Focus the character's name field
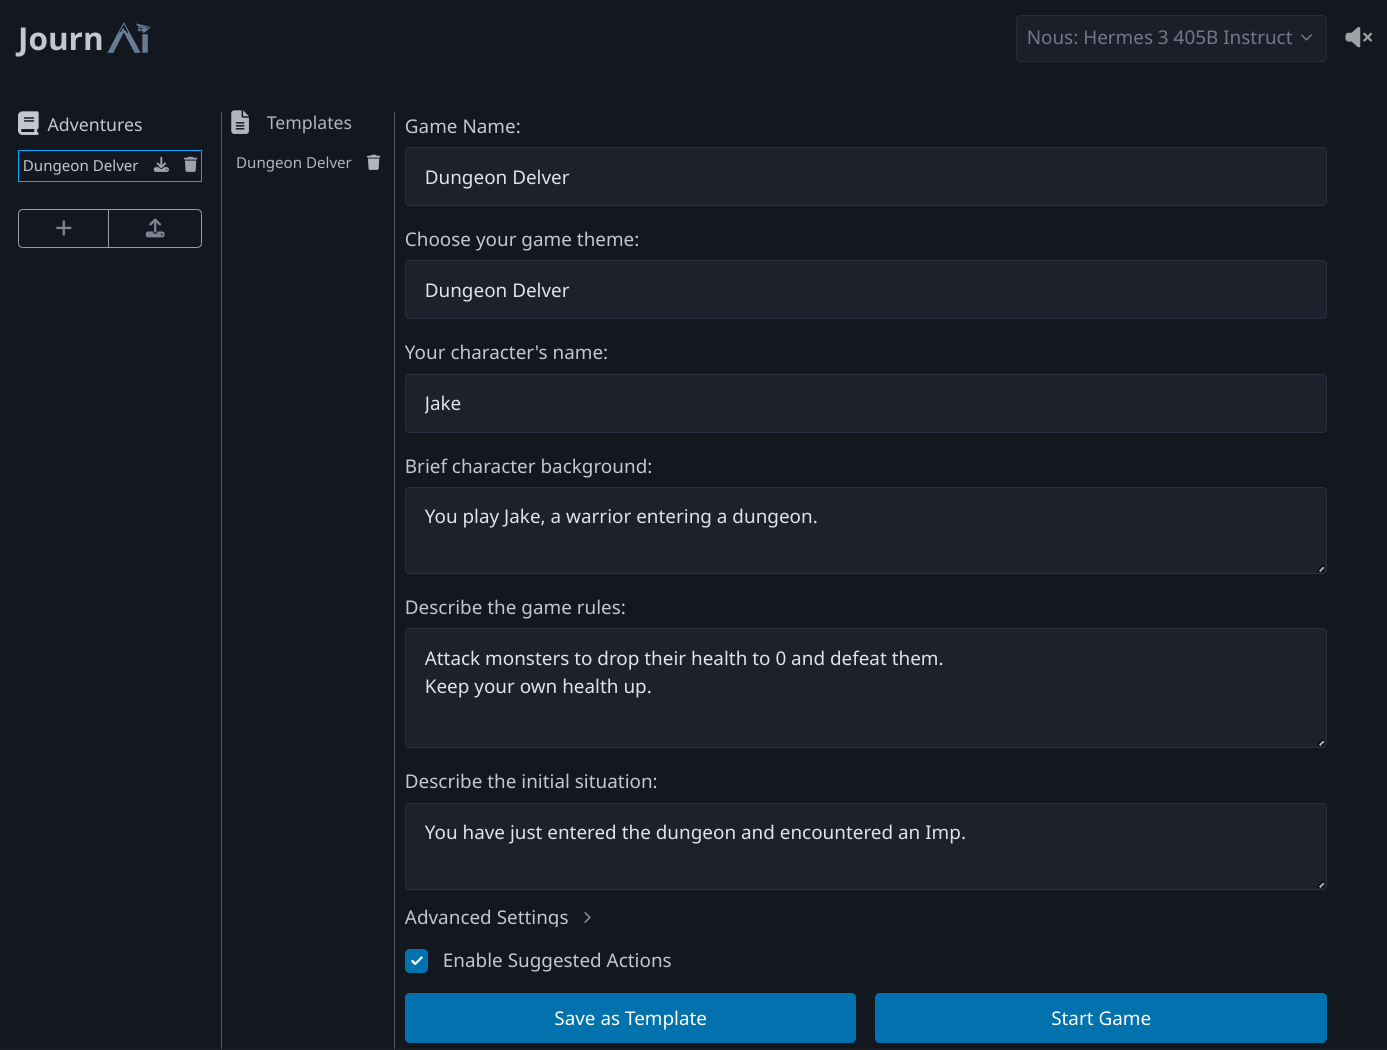Screen dimensions: 1387x1050 (865, 404)
